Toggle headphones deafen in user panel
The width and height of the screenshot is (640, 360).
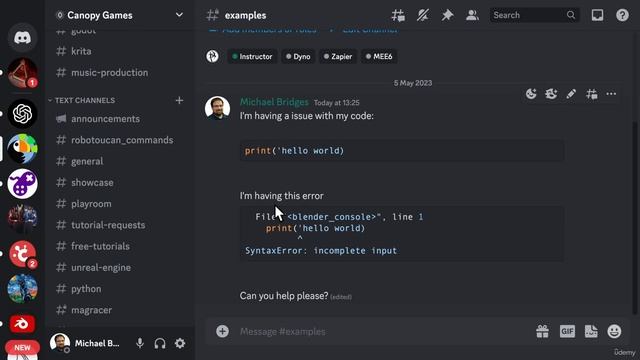coord(160,343)
